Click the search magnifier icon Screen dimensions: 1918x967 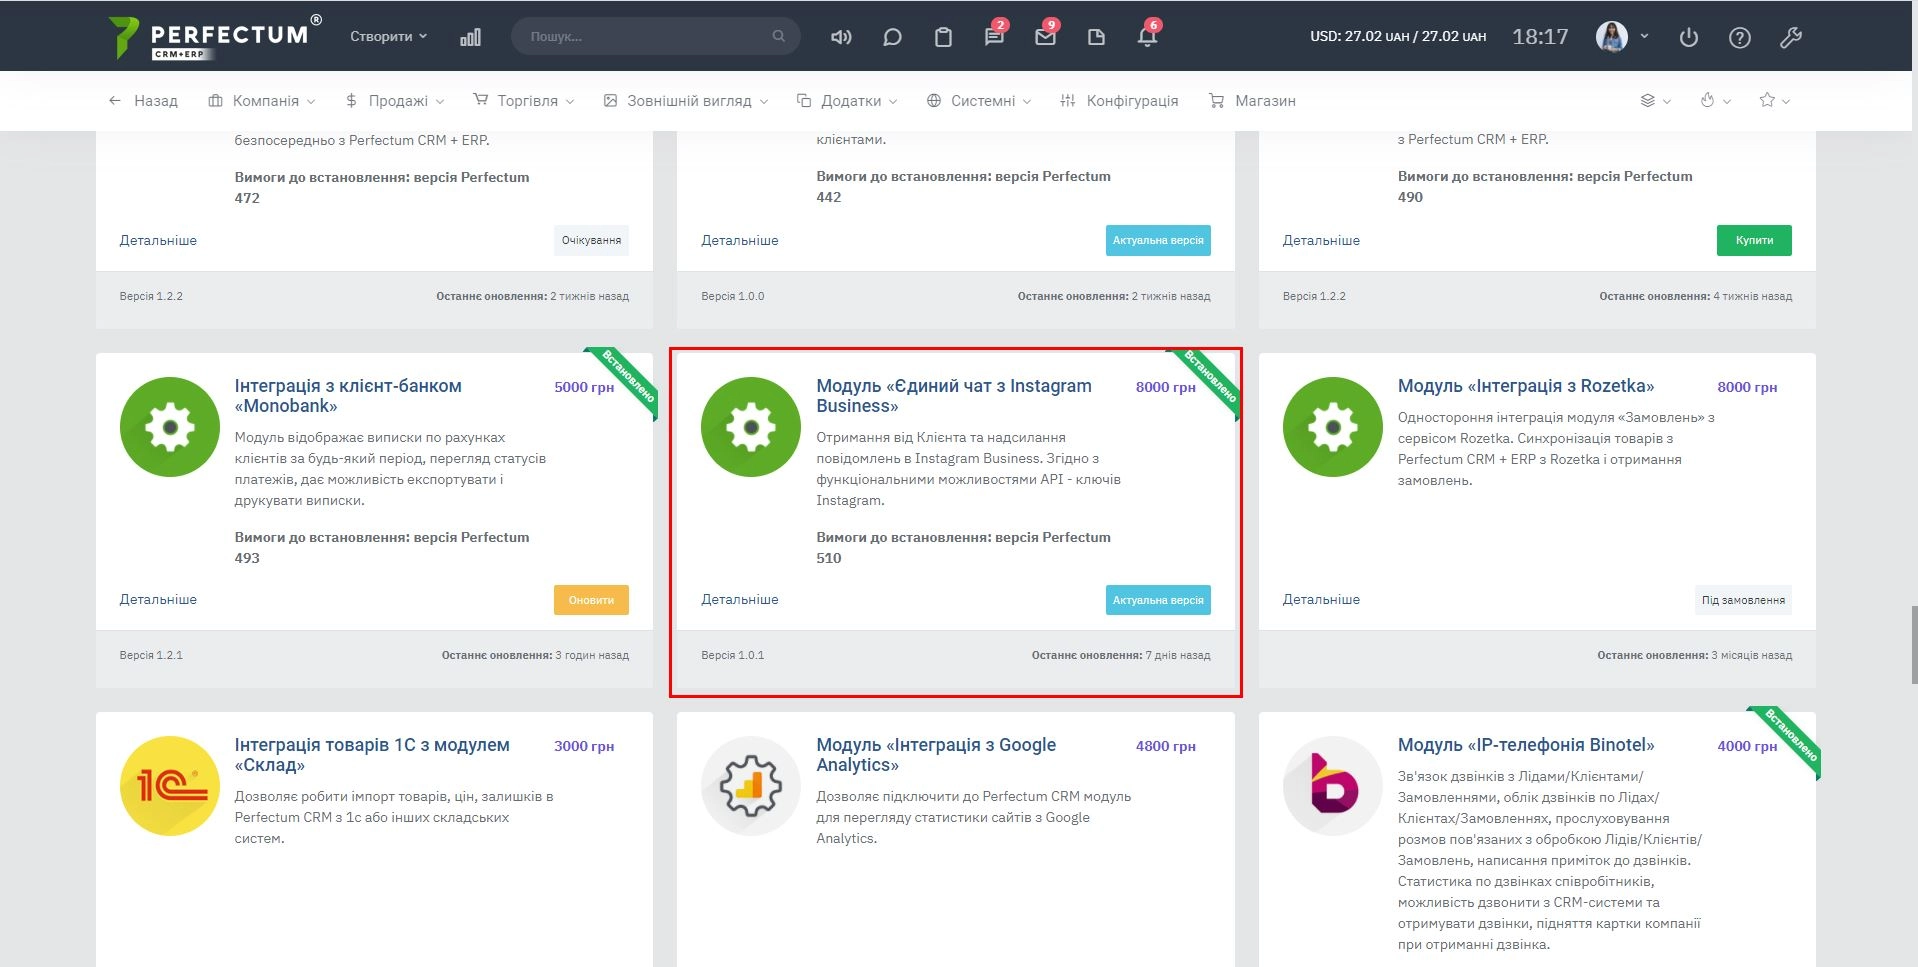point(778,36)
